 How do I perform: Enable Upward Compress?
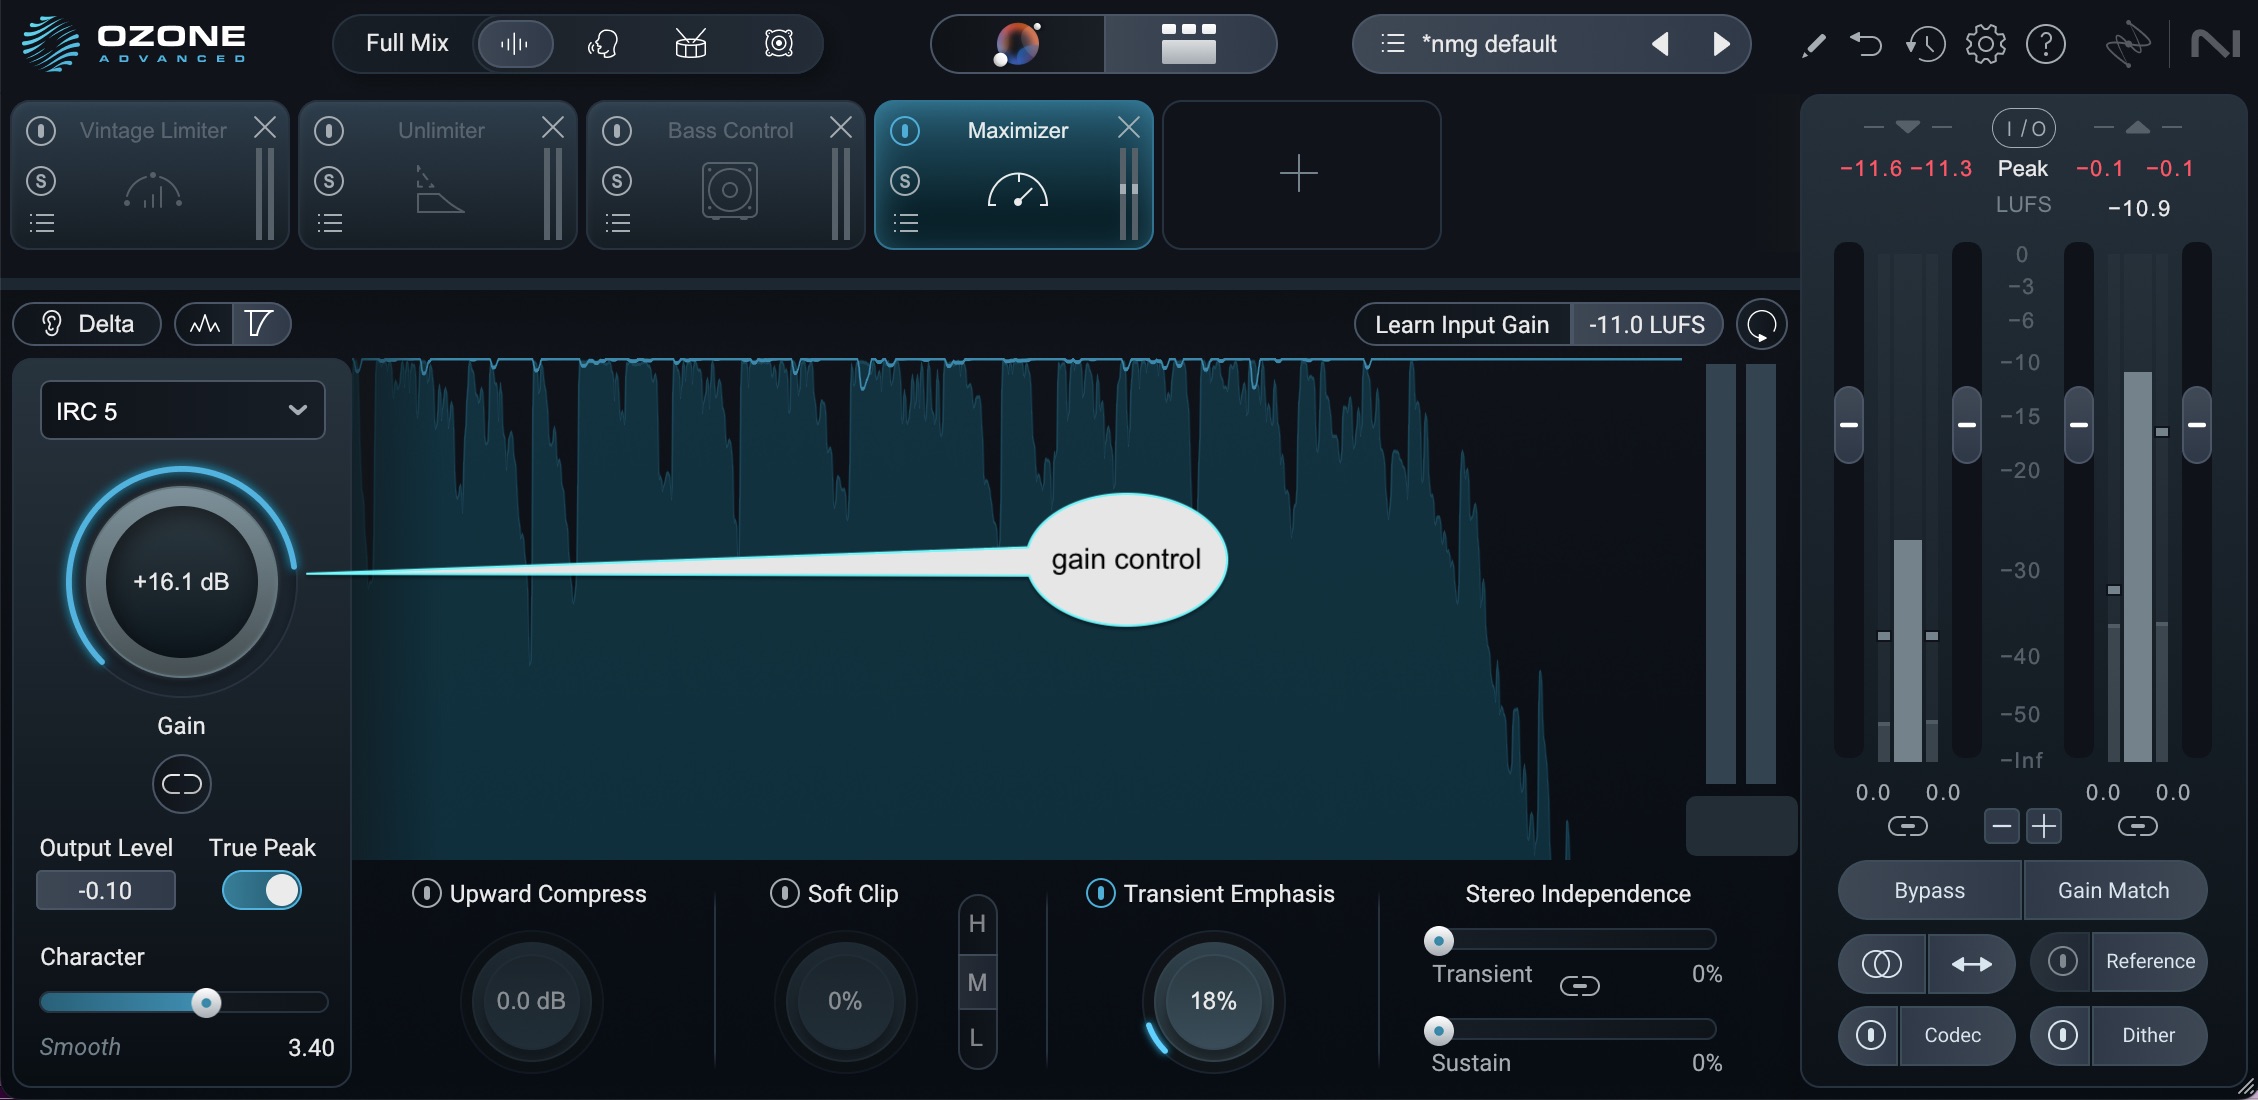pos(427,893)
